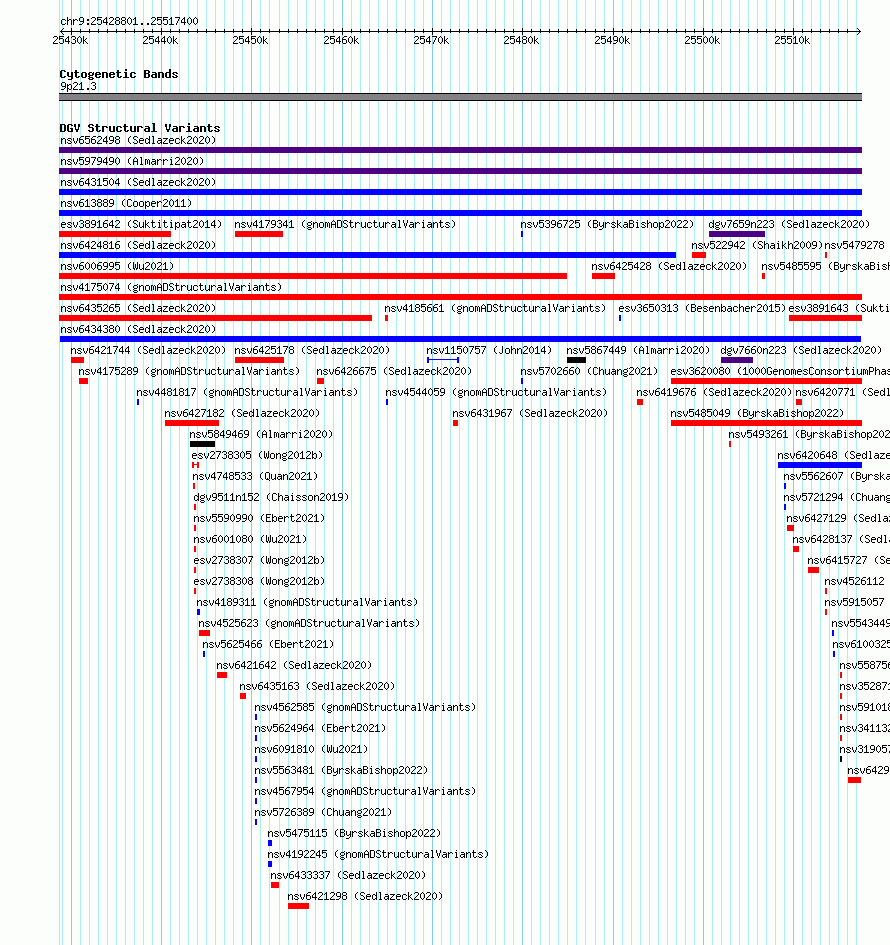Select the nsv5979490 (Almarri2020) purple bar
The width and height of the screenshot is (890, 945).
(x=460, y=171)
